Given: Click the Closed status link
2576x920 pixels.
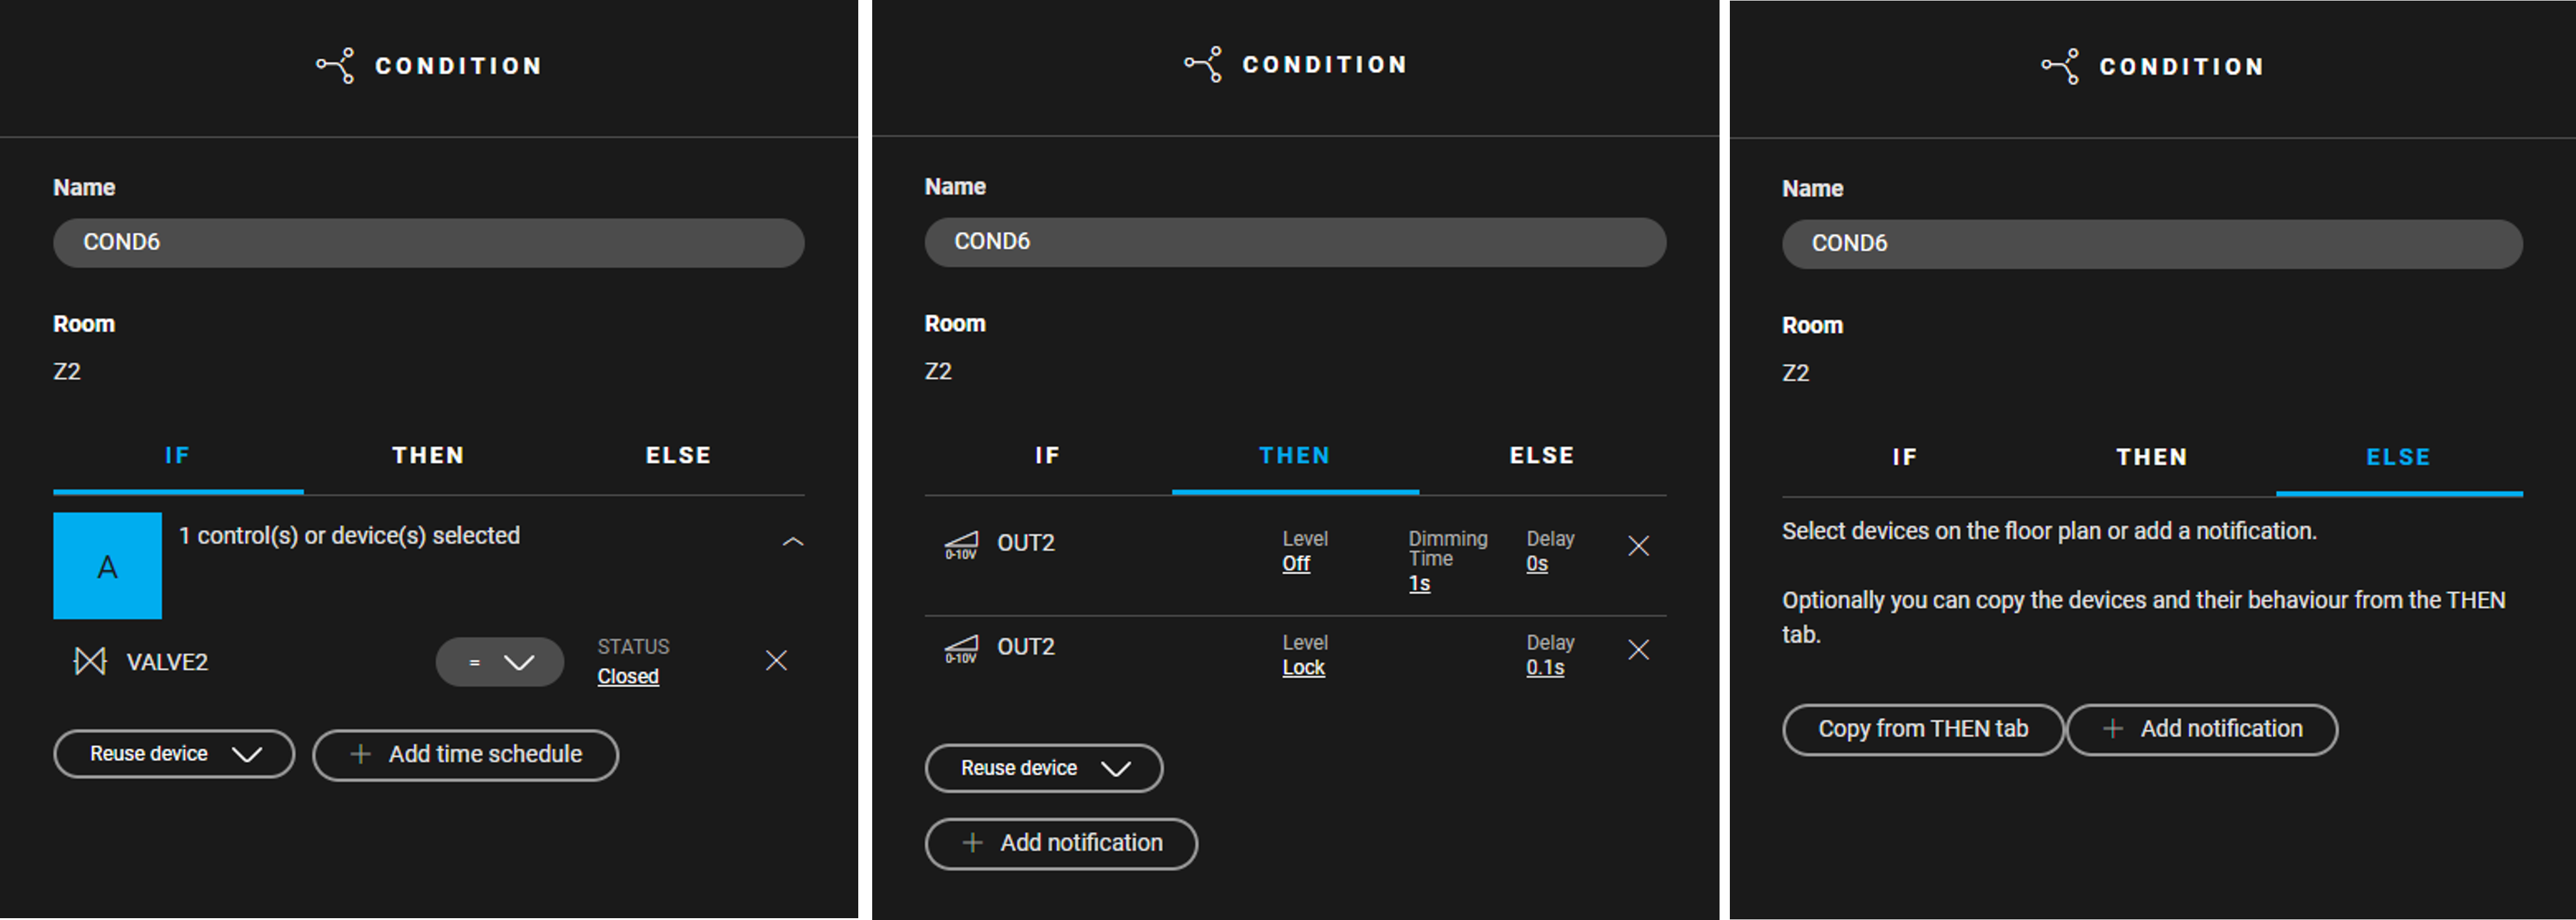Looking at the screenshot, I should 628,676.
